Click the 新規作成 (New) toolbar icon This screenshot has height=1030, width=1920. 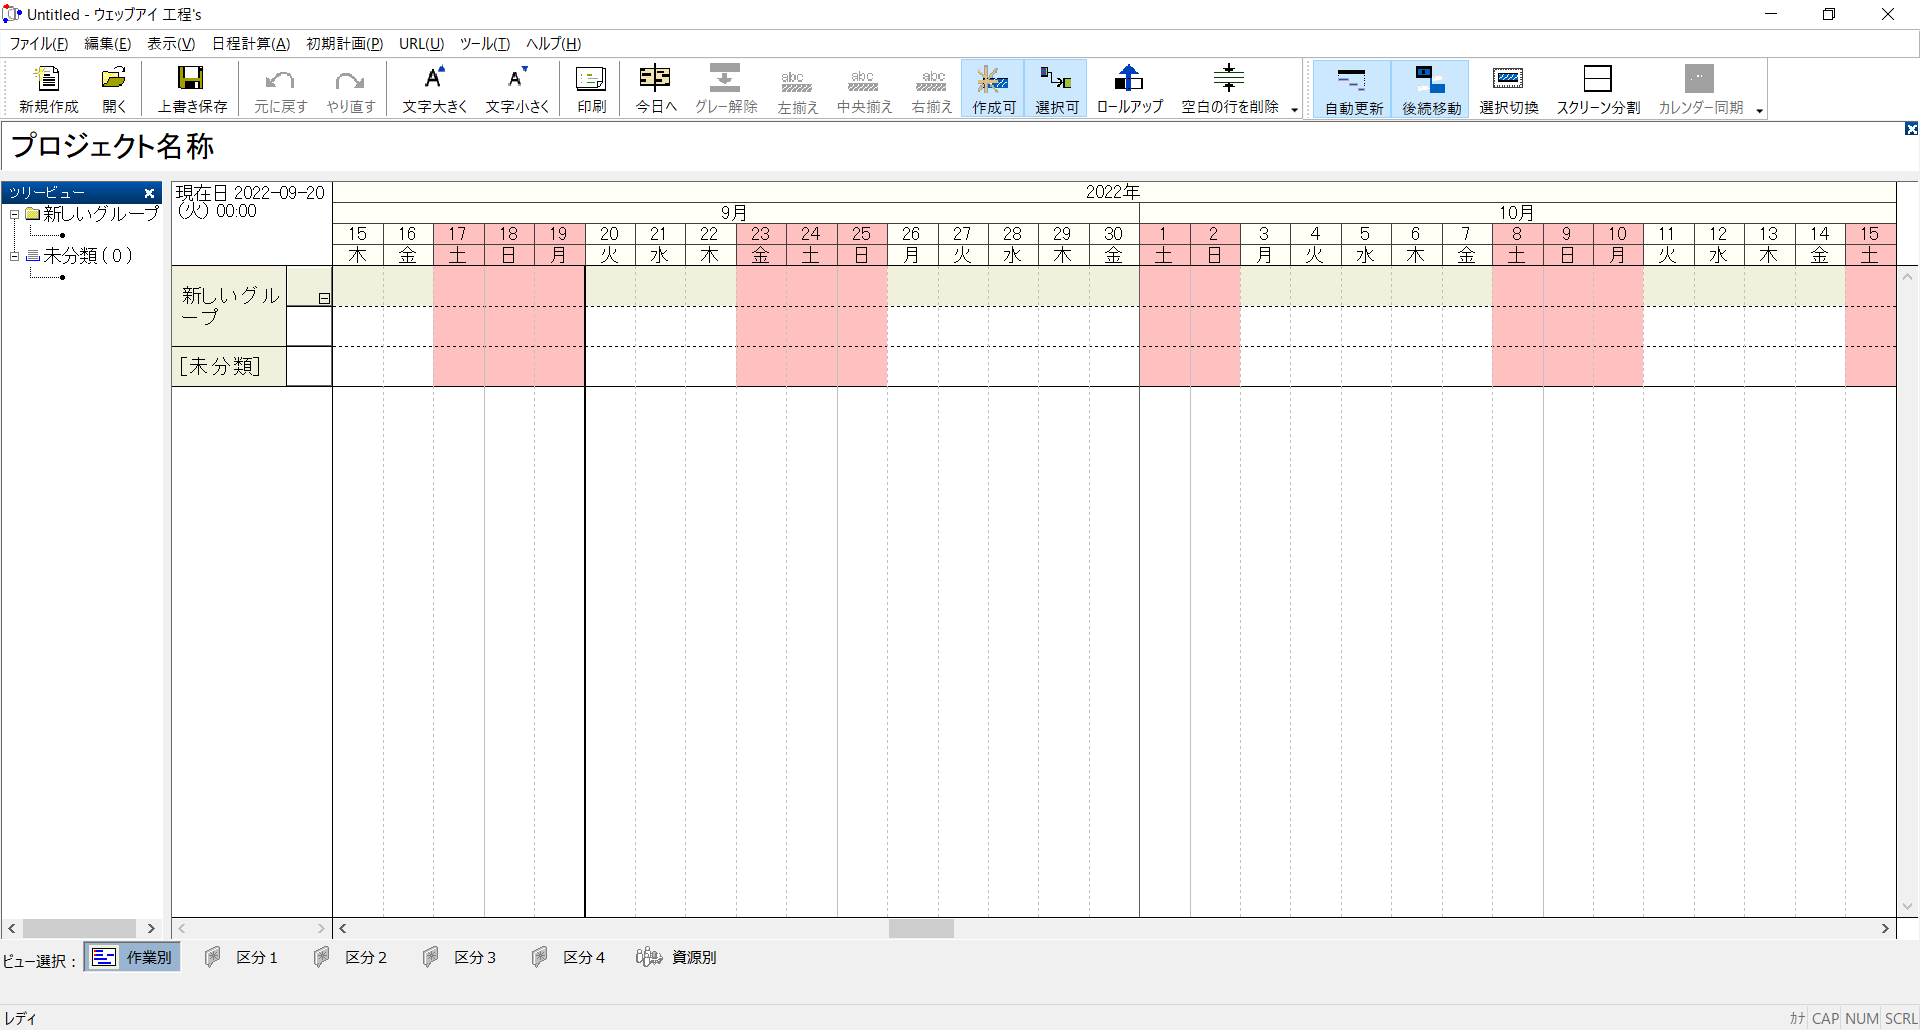coord(48,89)
